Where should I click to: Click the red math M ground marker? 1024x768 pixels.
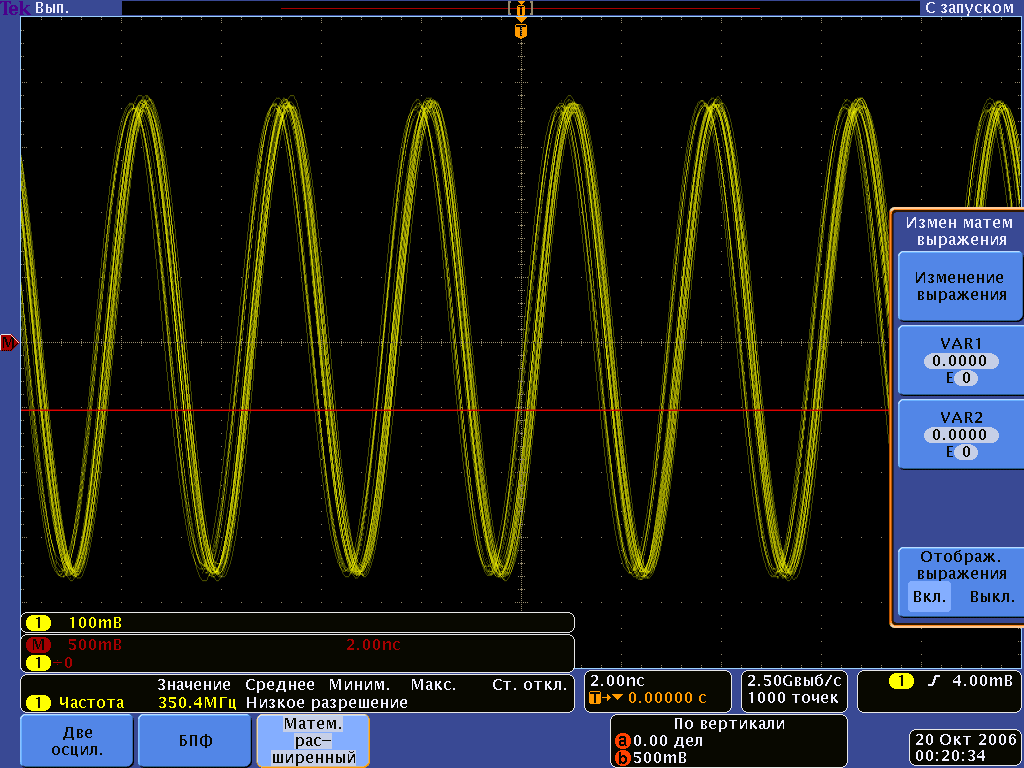[x=10, y=343]
